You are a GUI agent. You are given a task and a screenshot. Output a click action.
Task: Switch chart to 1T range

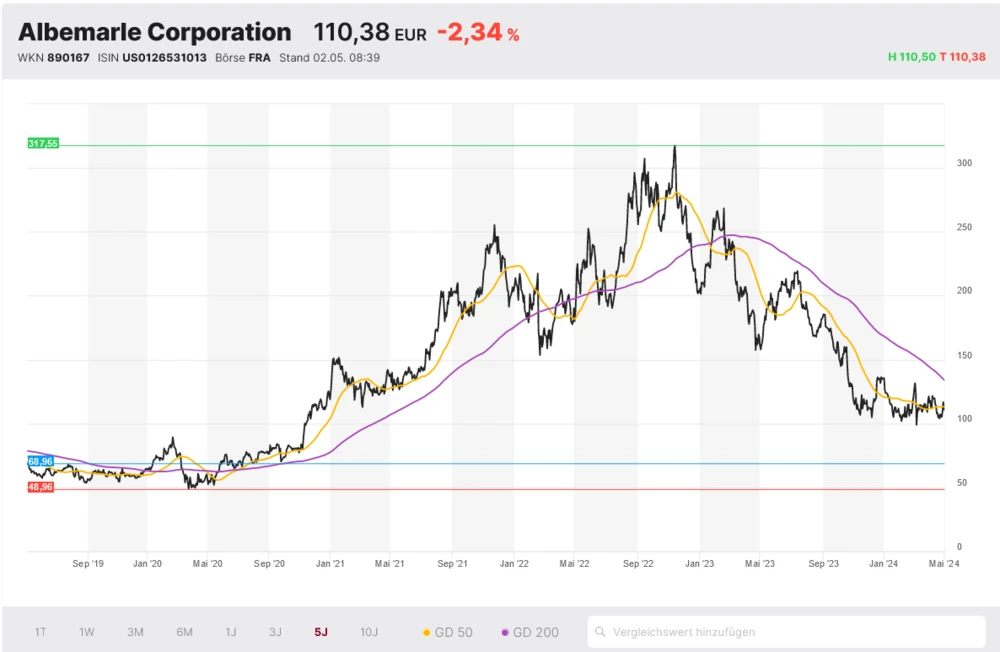coord(41,632)
